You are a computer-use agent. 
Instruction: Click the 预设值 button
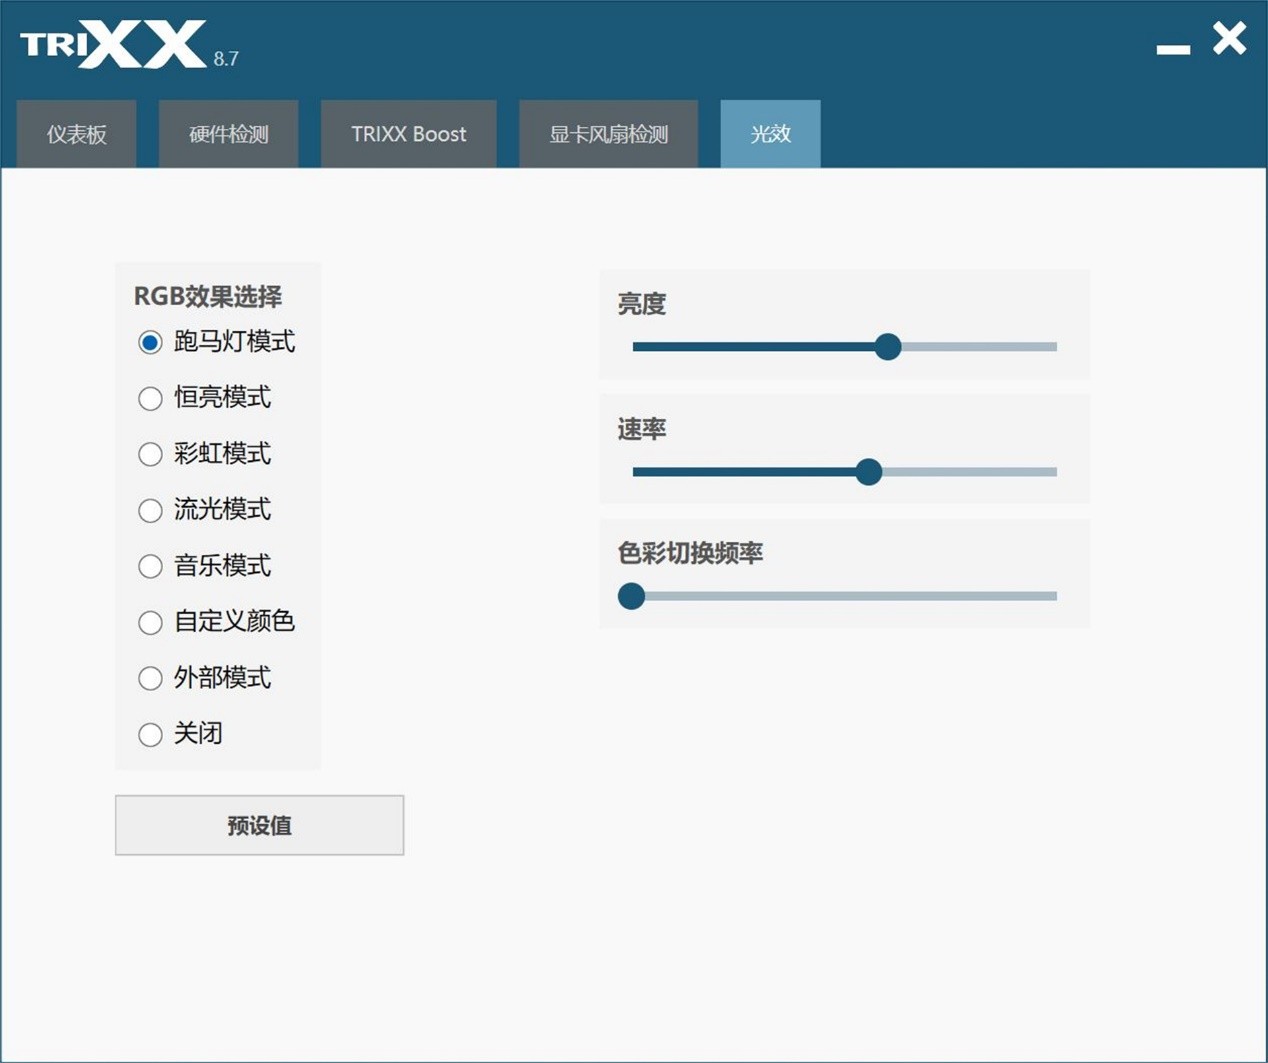click(260, 826)
